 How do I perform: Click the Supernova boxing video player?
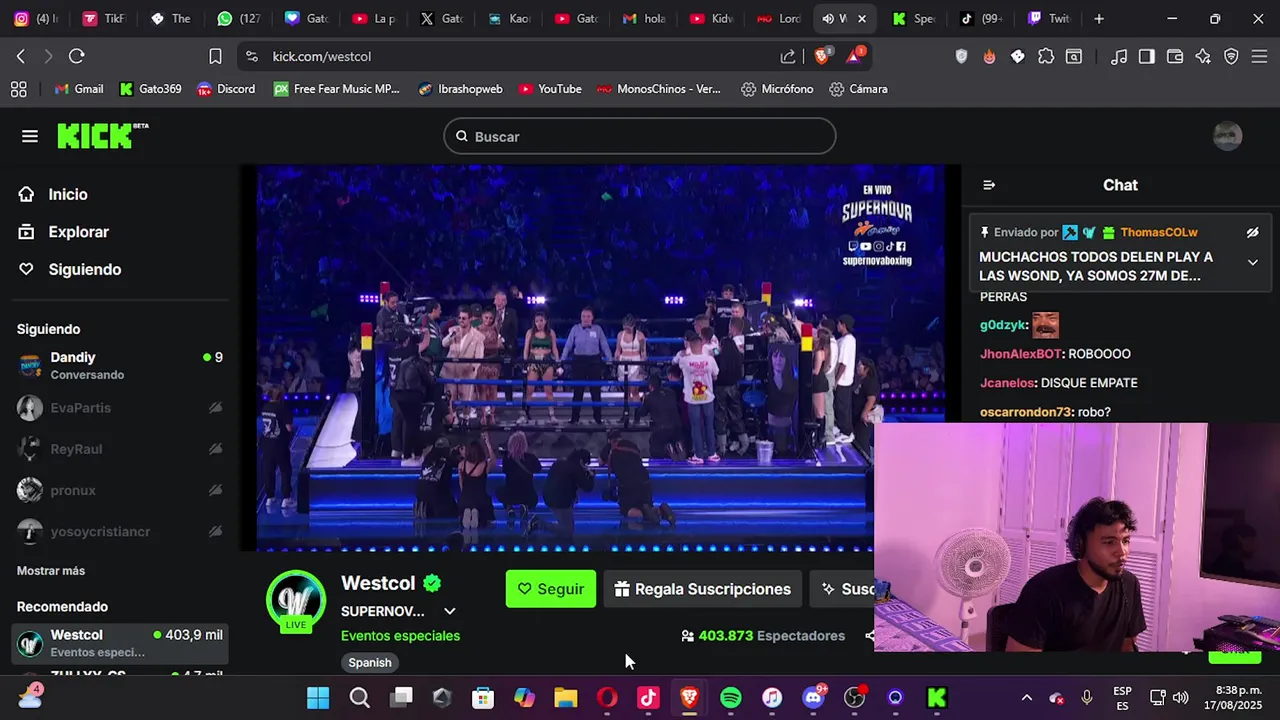600,358
